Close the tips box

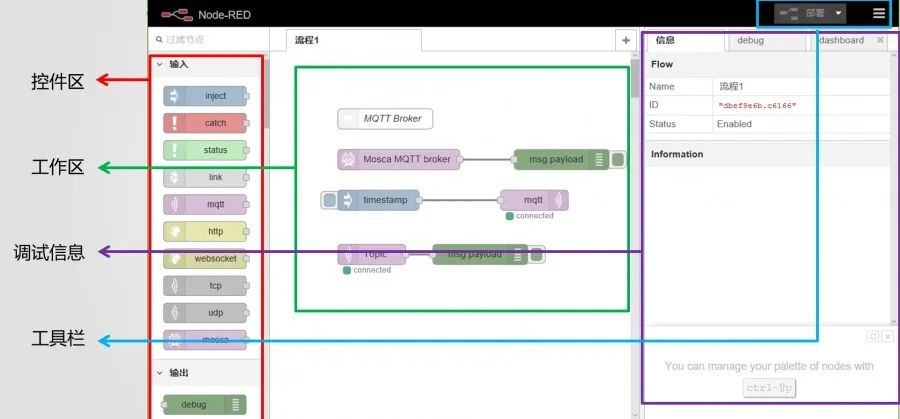[887, 337]
